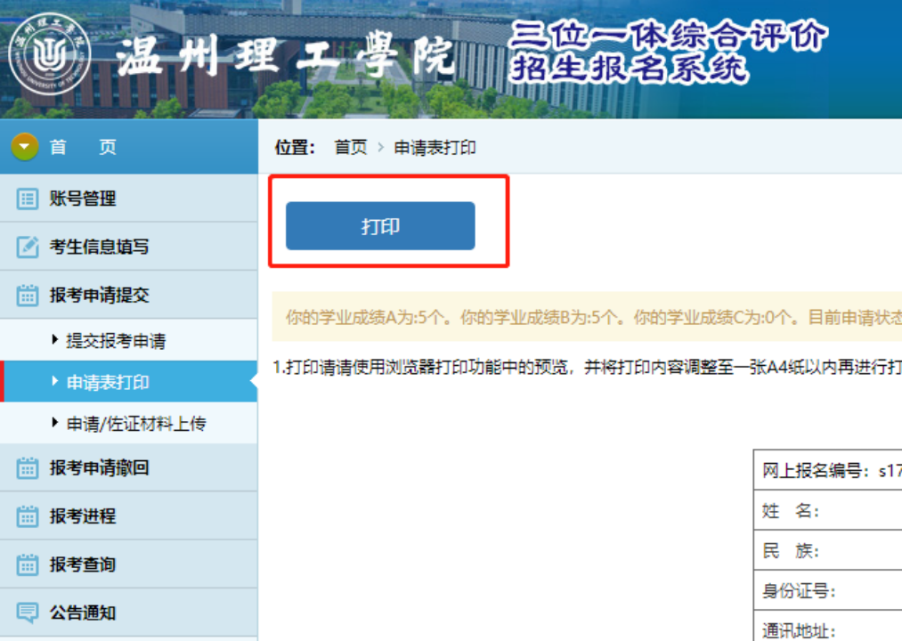The height and width of the screenshot is (641, 902).
Task: Click the orange home arrow icon
Action: (x=25, y=147)
